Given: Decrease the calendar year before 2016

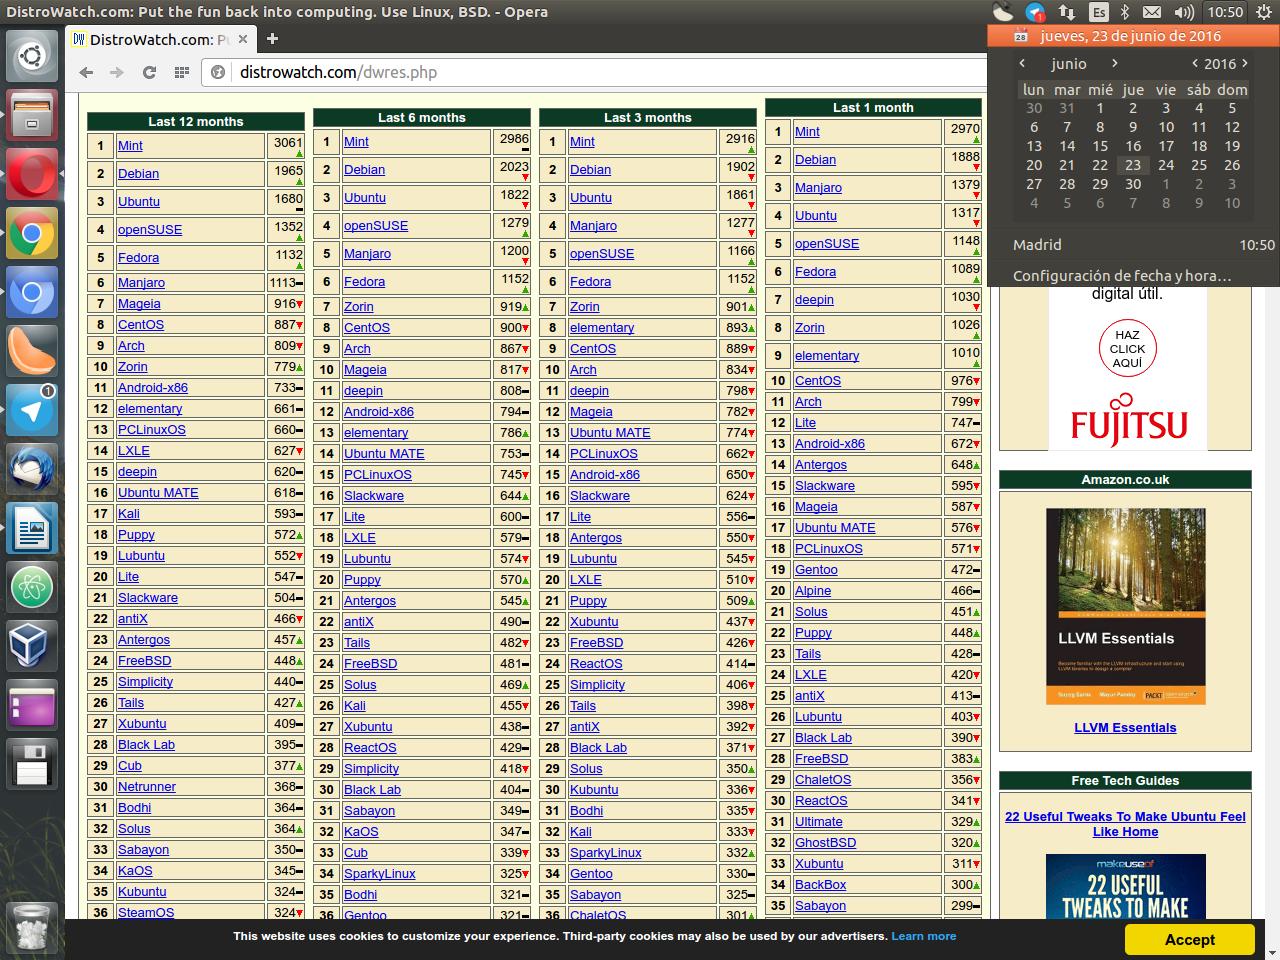Looking at the screenshot, I should (x=1195, y=63).
